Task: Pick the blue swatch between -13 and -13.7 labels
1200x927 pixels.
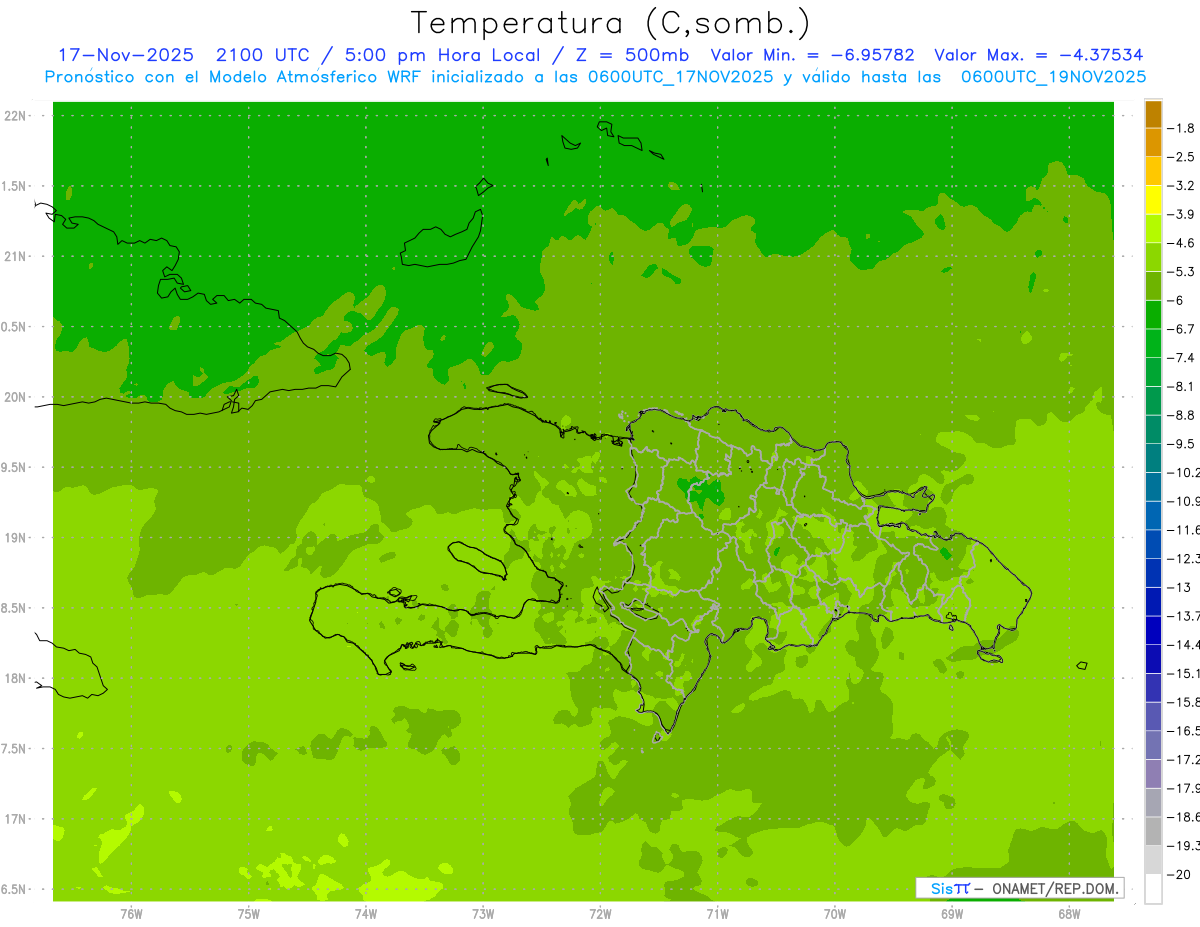Action: coord(1153,602)
